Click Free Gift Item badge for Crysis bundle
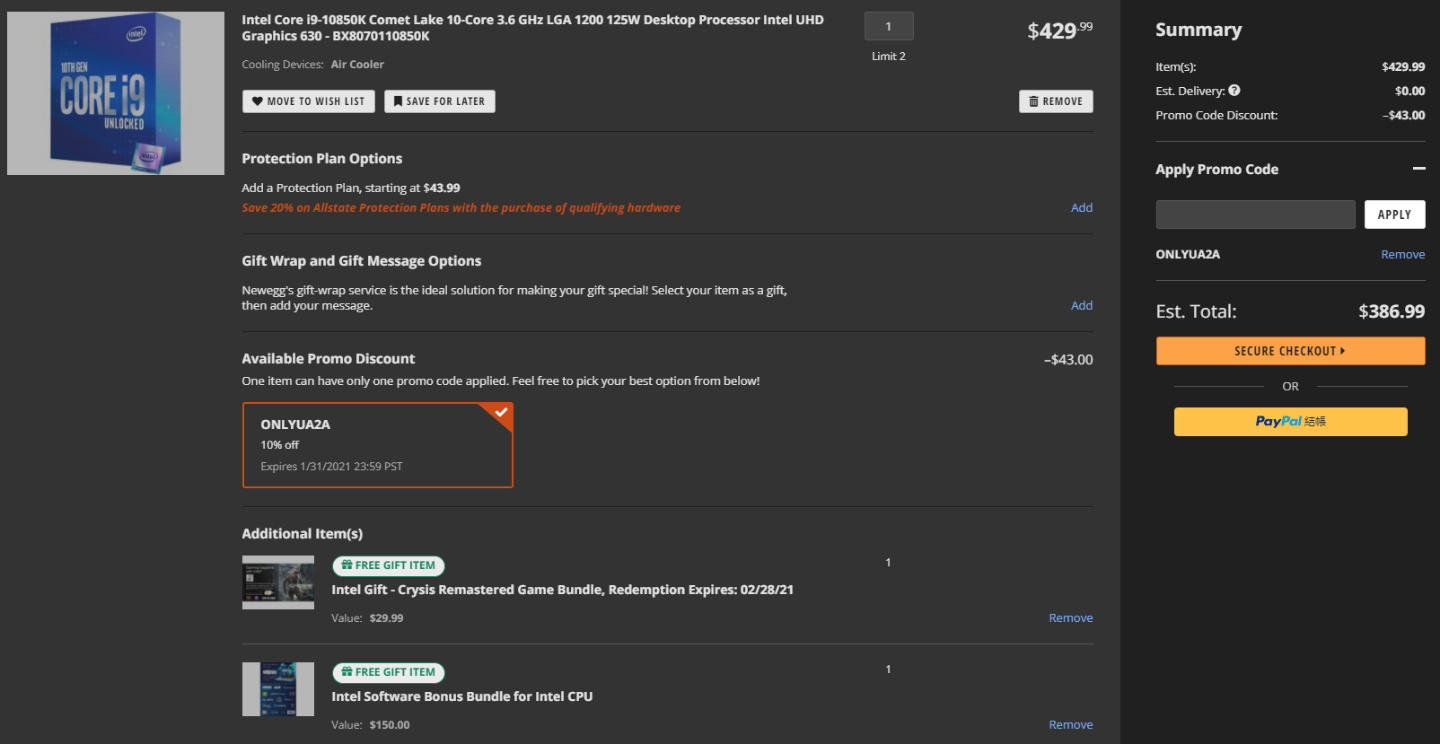Viewport: 1440px width, 744px height. 388,565
